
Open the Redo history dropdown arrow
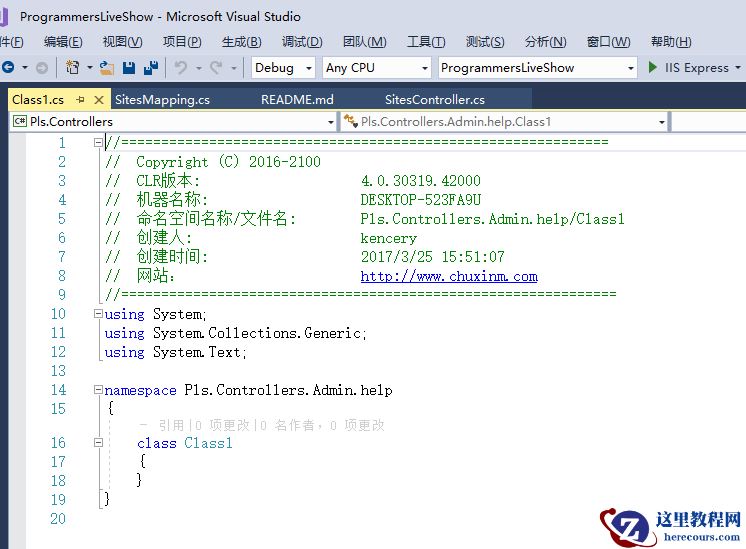[x=234, y=69]
